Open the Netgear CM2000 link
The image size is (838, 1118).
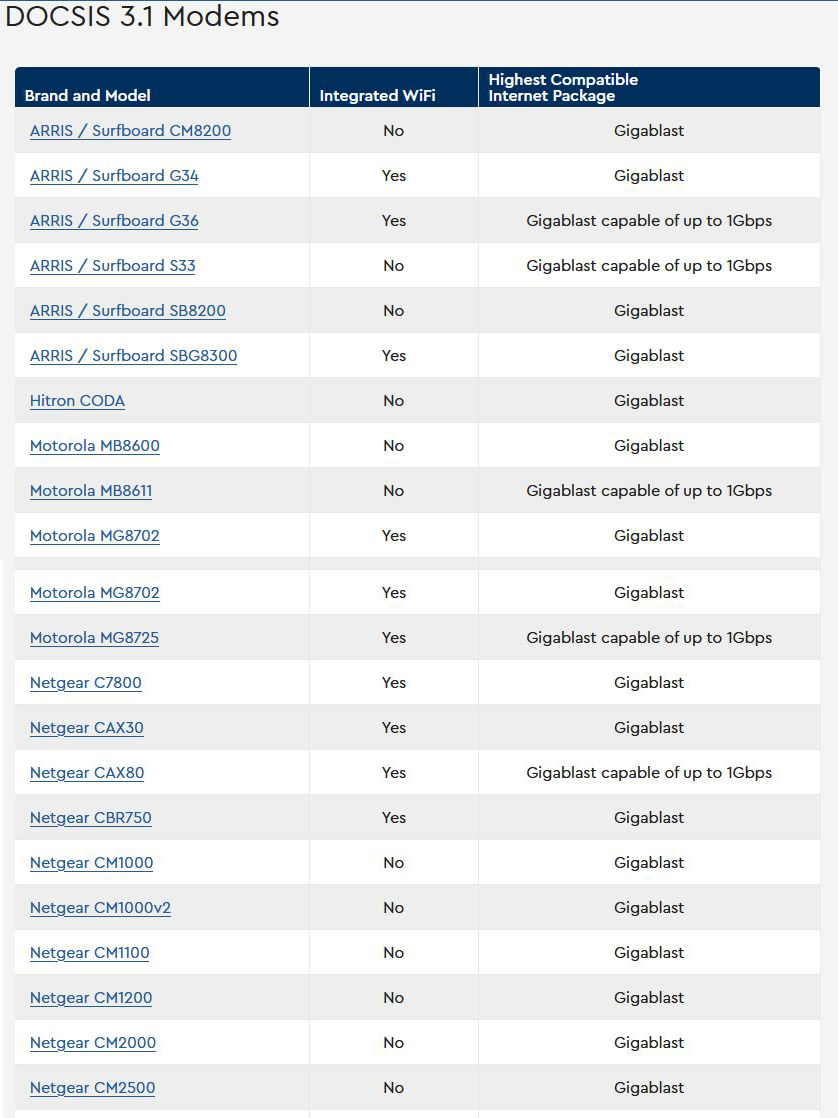point(93,1042)
